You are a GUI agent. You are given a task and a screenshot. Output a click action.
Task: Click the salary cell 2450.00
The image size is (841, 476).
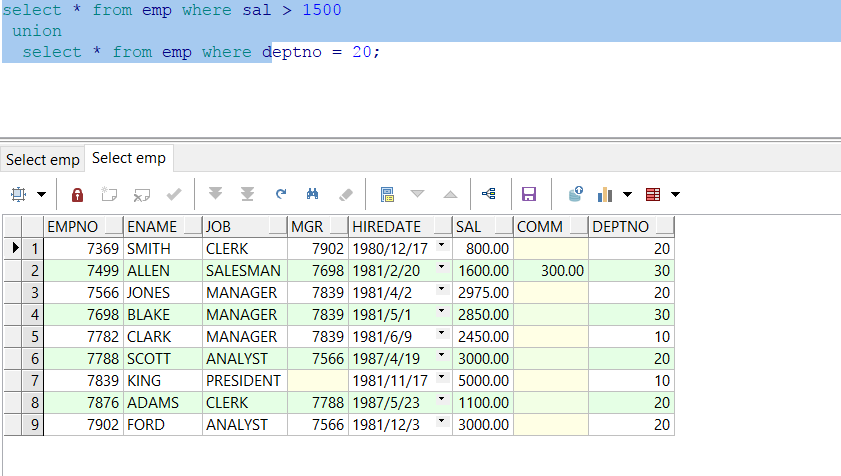483,336
